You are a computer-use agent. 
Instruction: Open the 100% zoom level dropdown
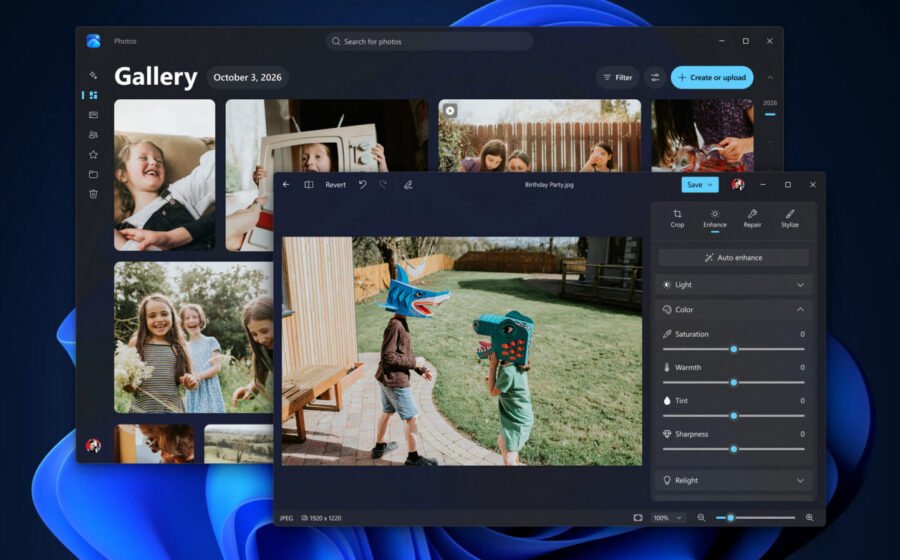tap(668, 518)
